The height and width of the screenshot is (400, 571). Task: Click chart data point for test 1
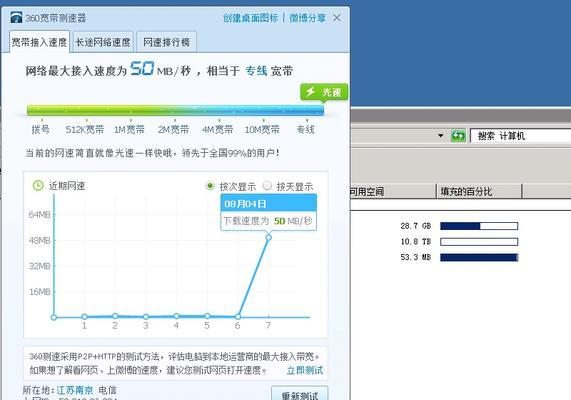click(84, 317)
